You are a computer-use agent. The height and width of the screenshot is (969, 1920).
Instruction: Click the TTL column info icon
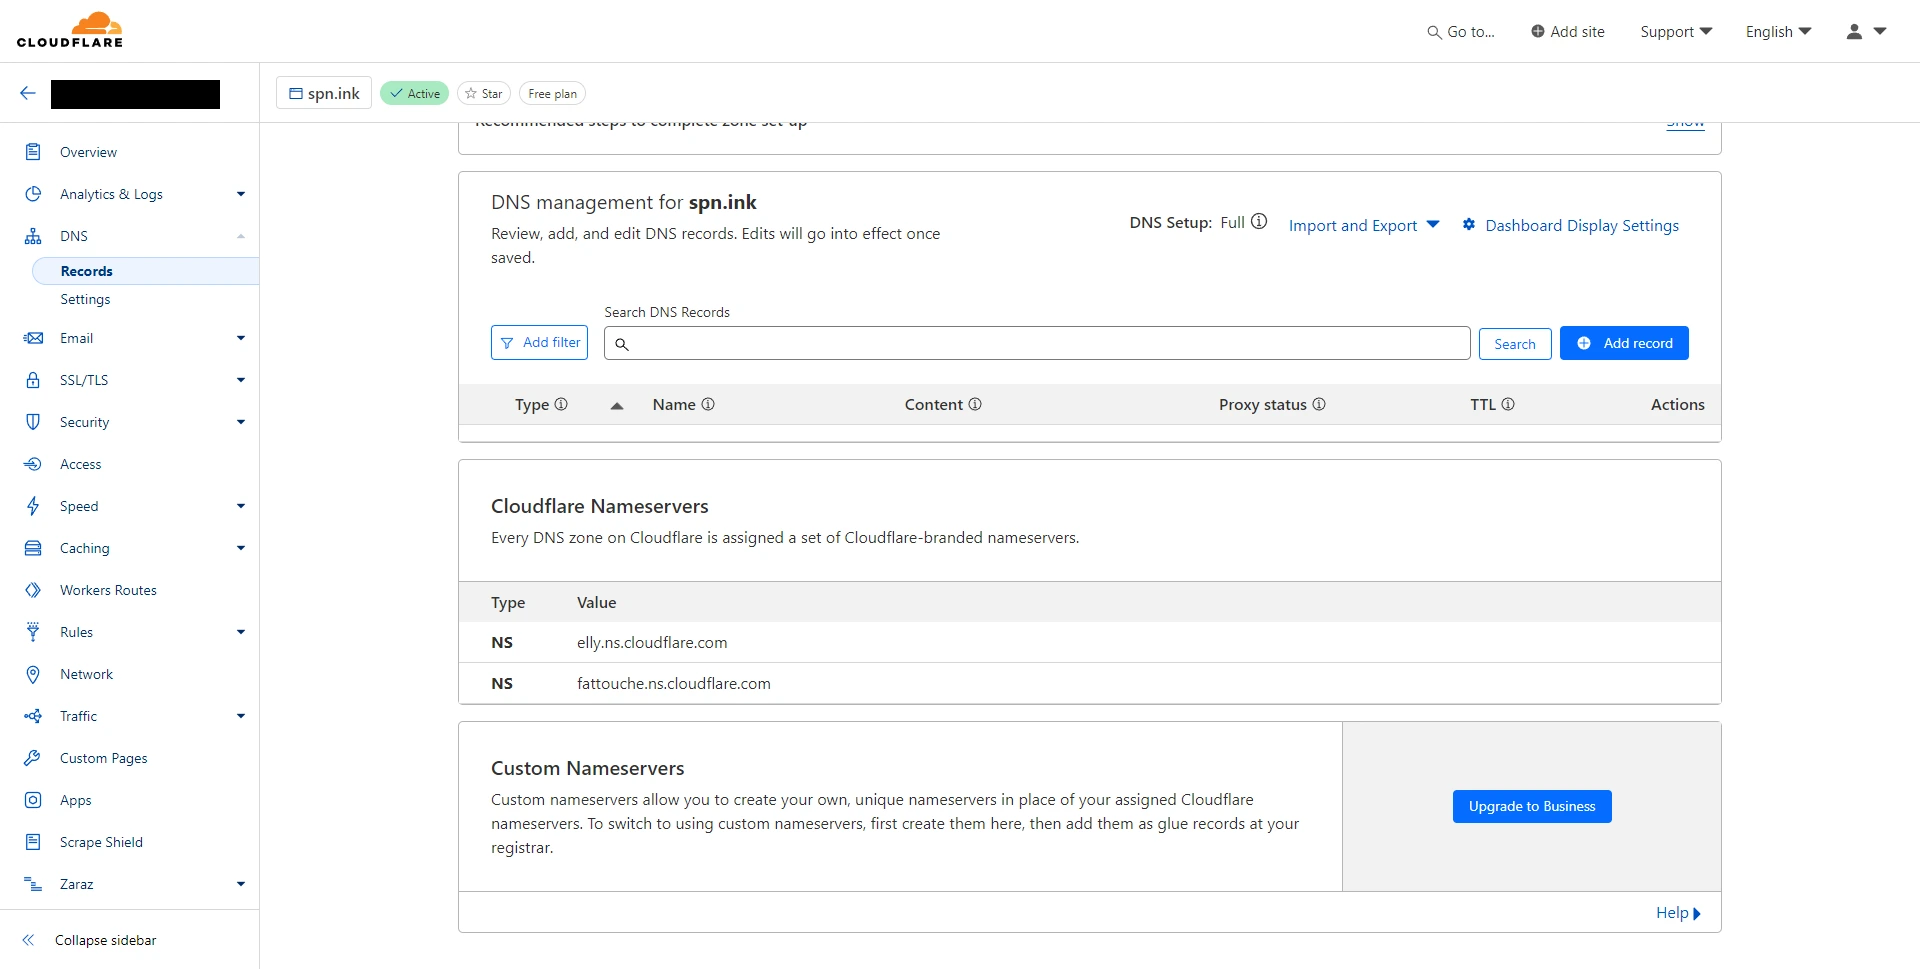(1508, 404)
